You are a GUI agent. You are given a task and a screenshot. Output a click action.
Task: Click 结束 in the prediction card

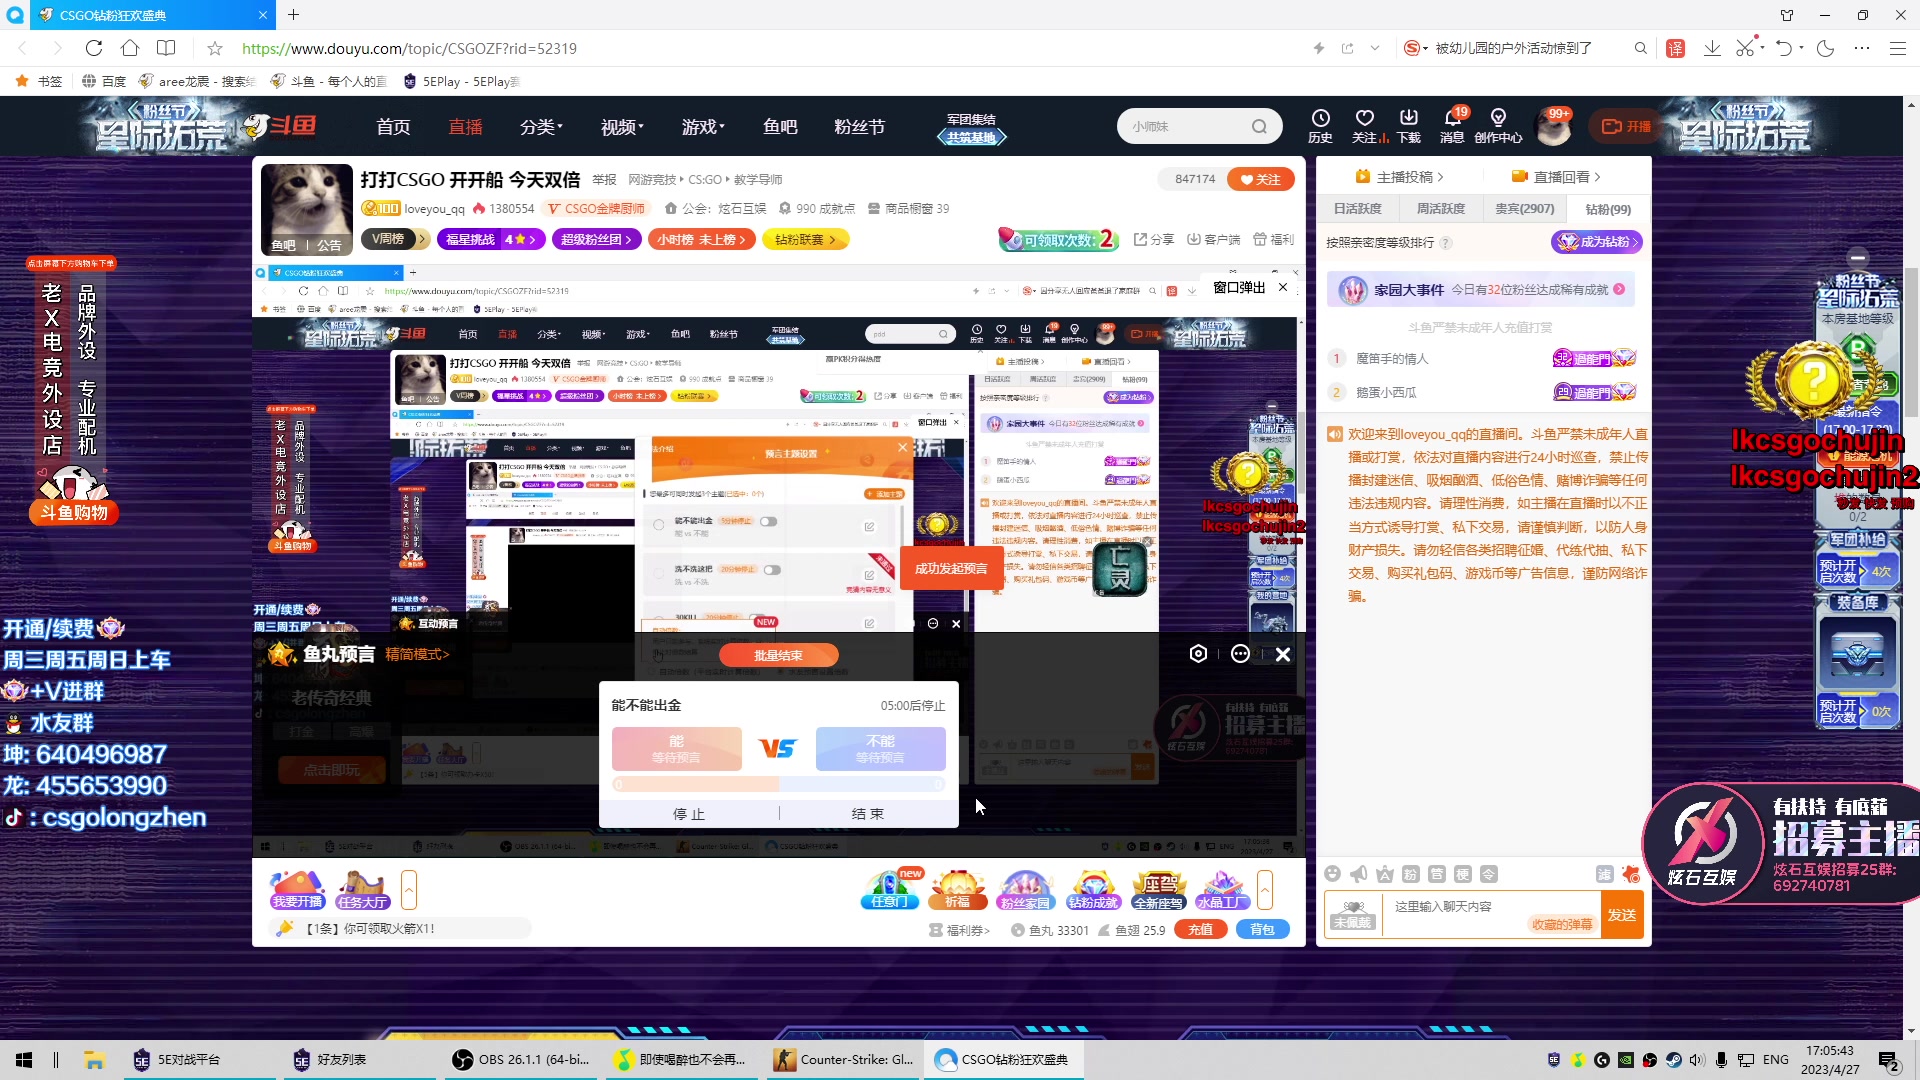868,814
